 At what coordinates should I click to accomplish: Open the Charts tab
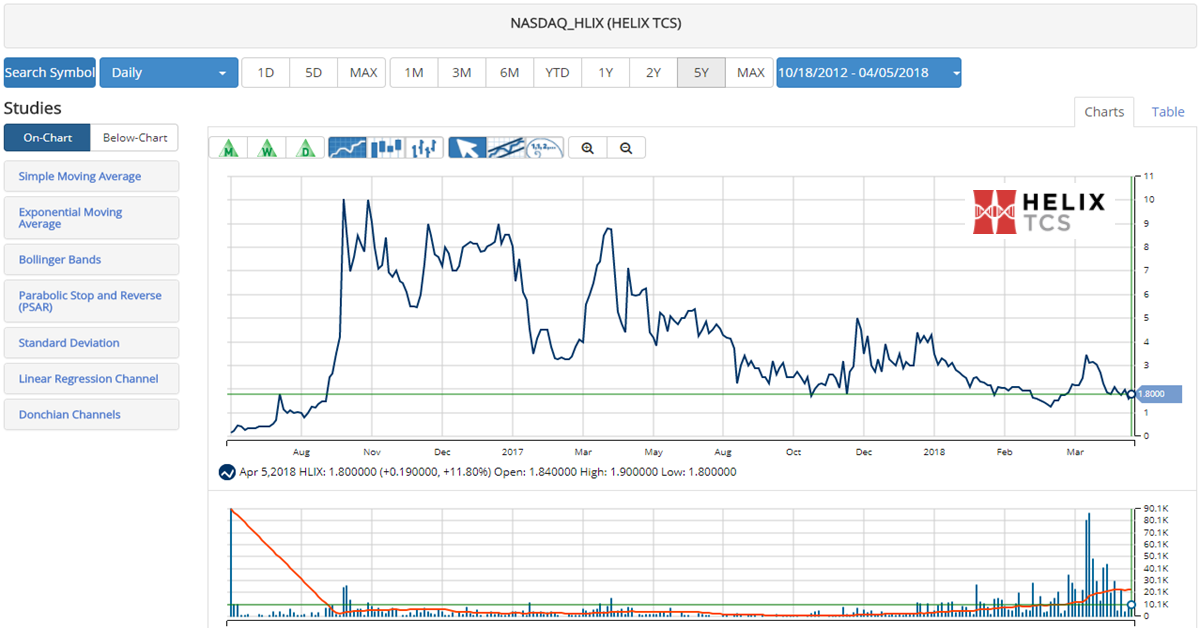point(1104,112)
